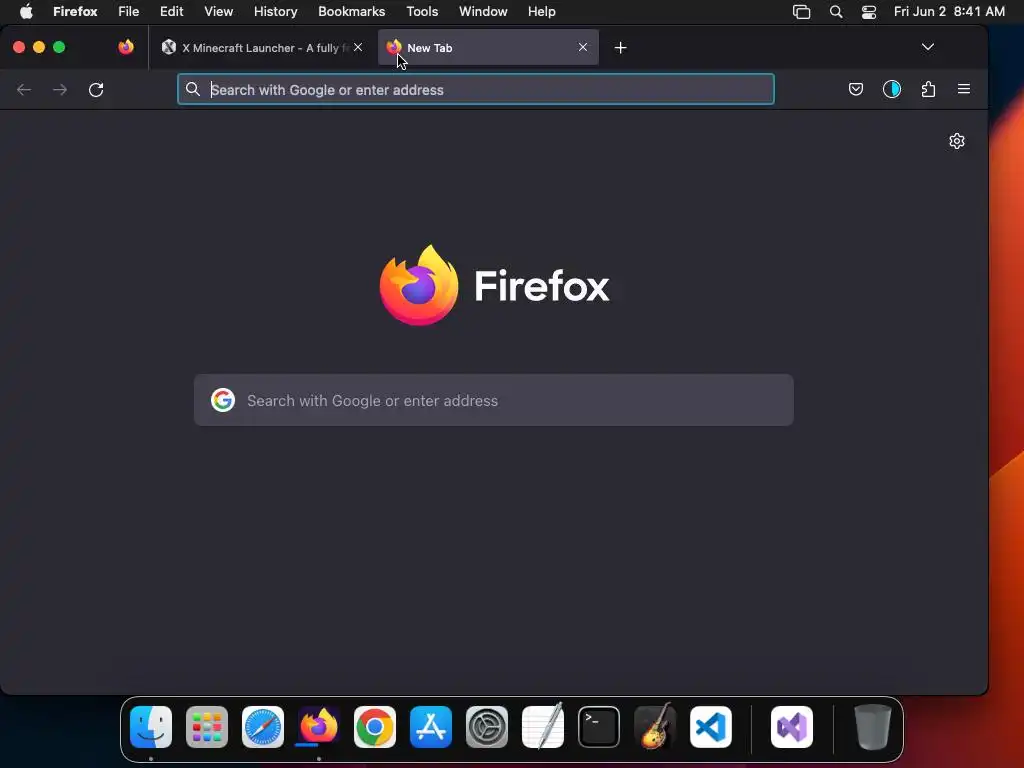Launch Safari from the Dock

point(263,727)
